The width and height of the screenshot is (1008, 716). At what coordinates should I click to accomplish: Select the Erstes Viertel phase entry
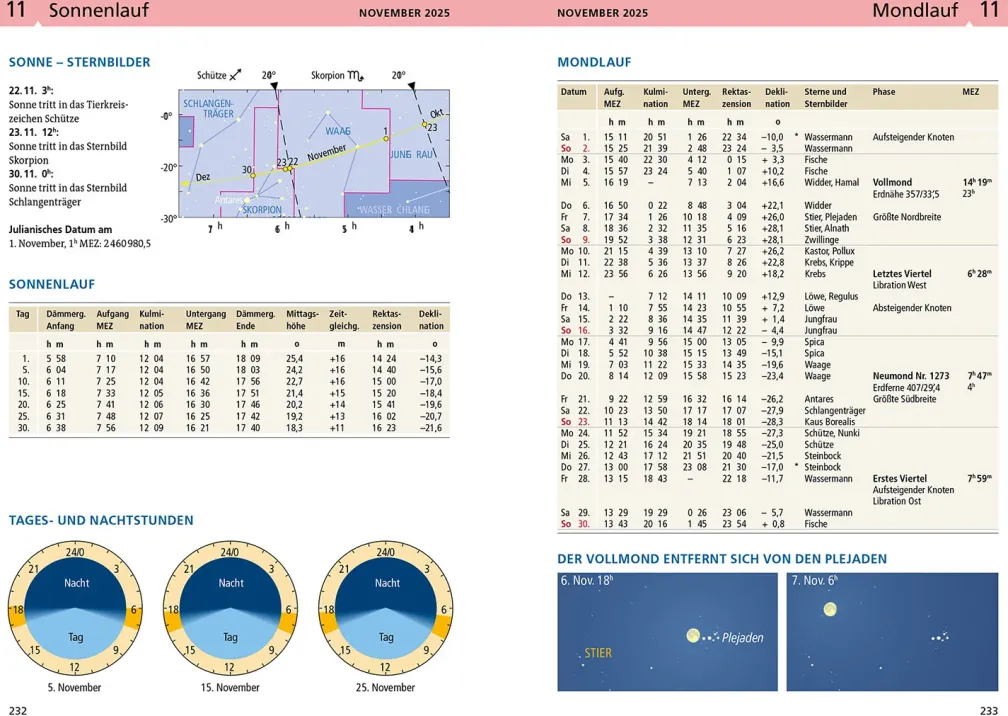[899, 479]
